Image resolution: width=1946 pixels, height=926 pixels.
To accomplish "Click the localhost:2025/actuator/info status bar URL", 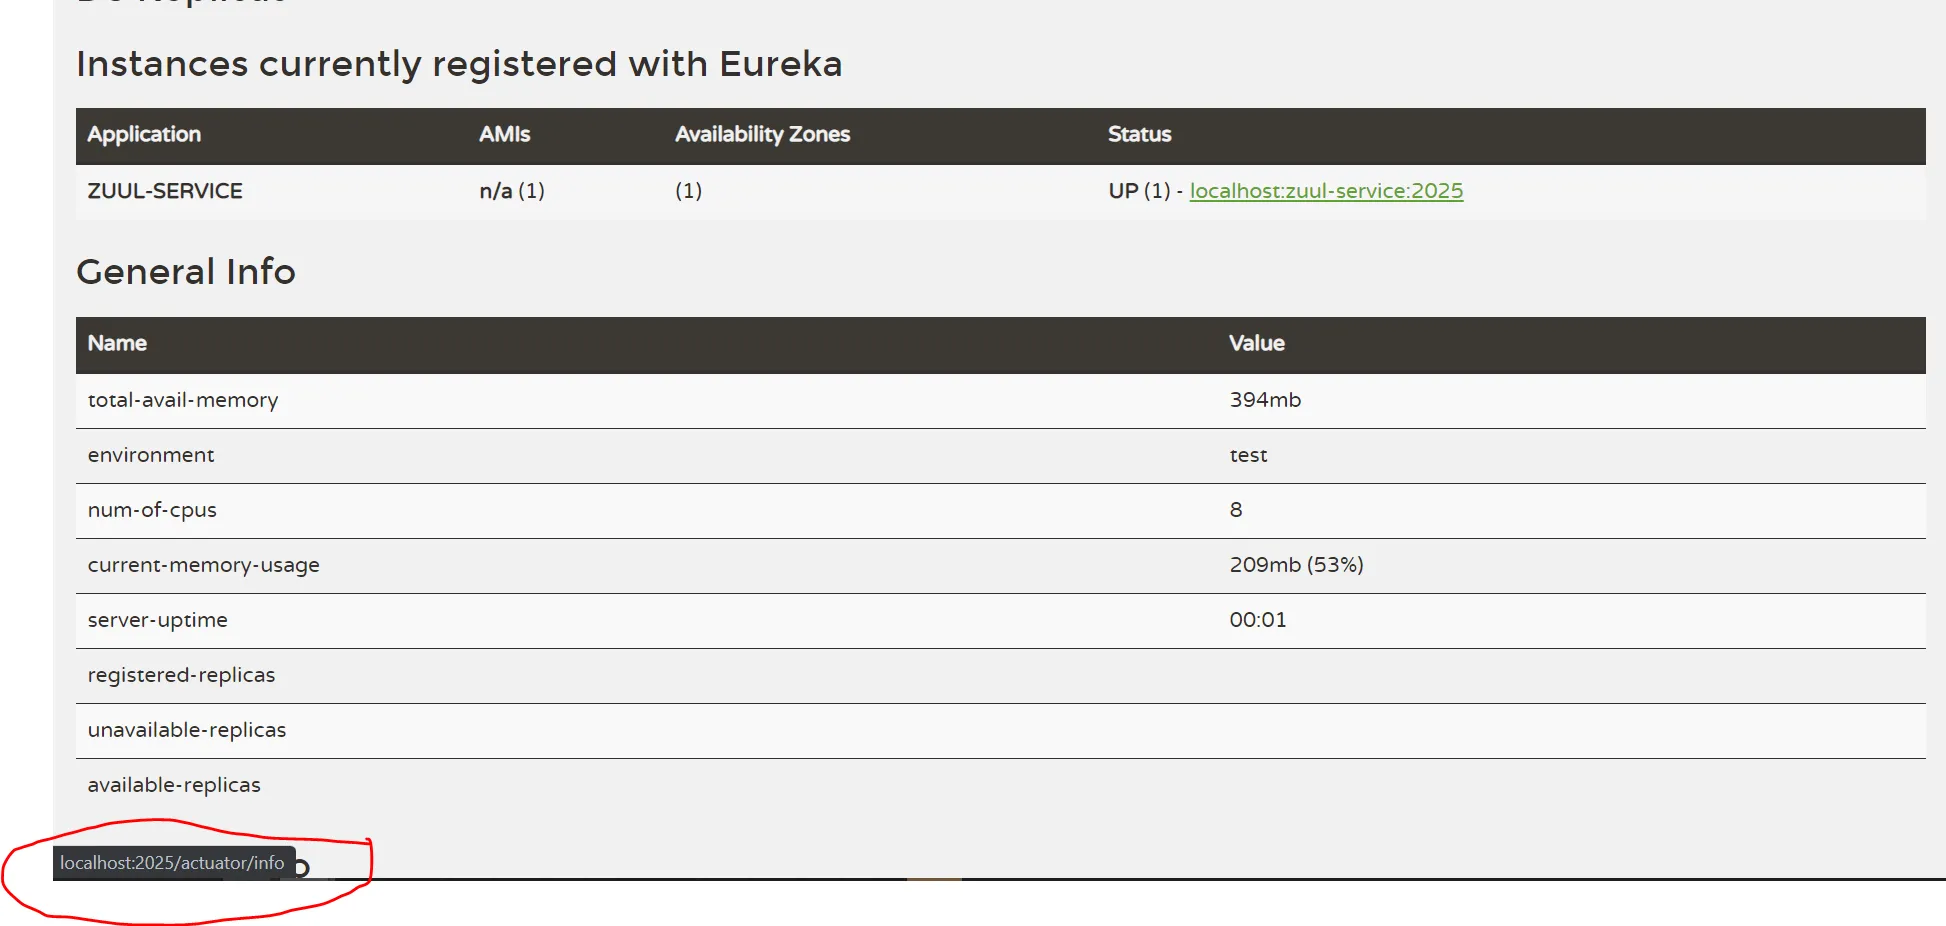I will [x=172, y=863].
